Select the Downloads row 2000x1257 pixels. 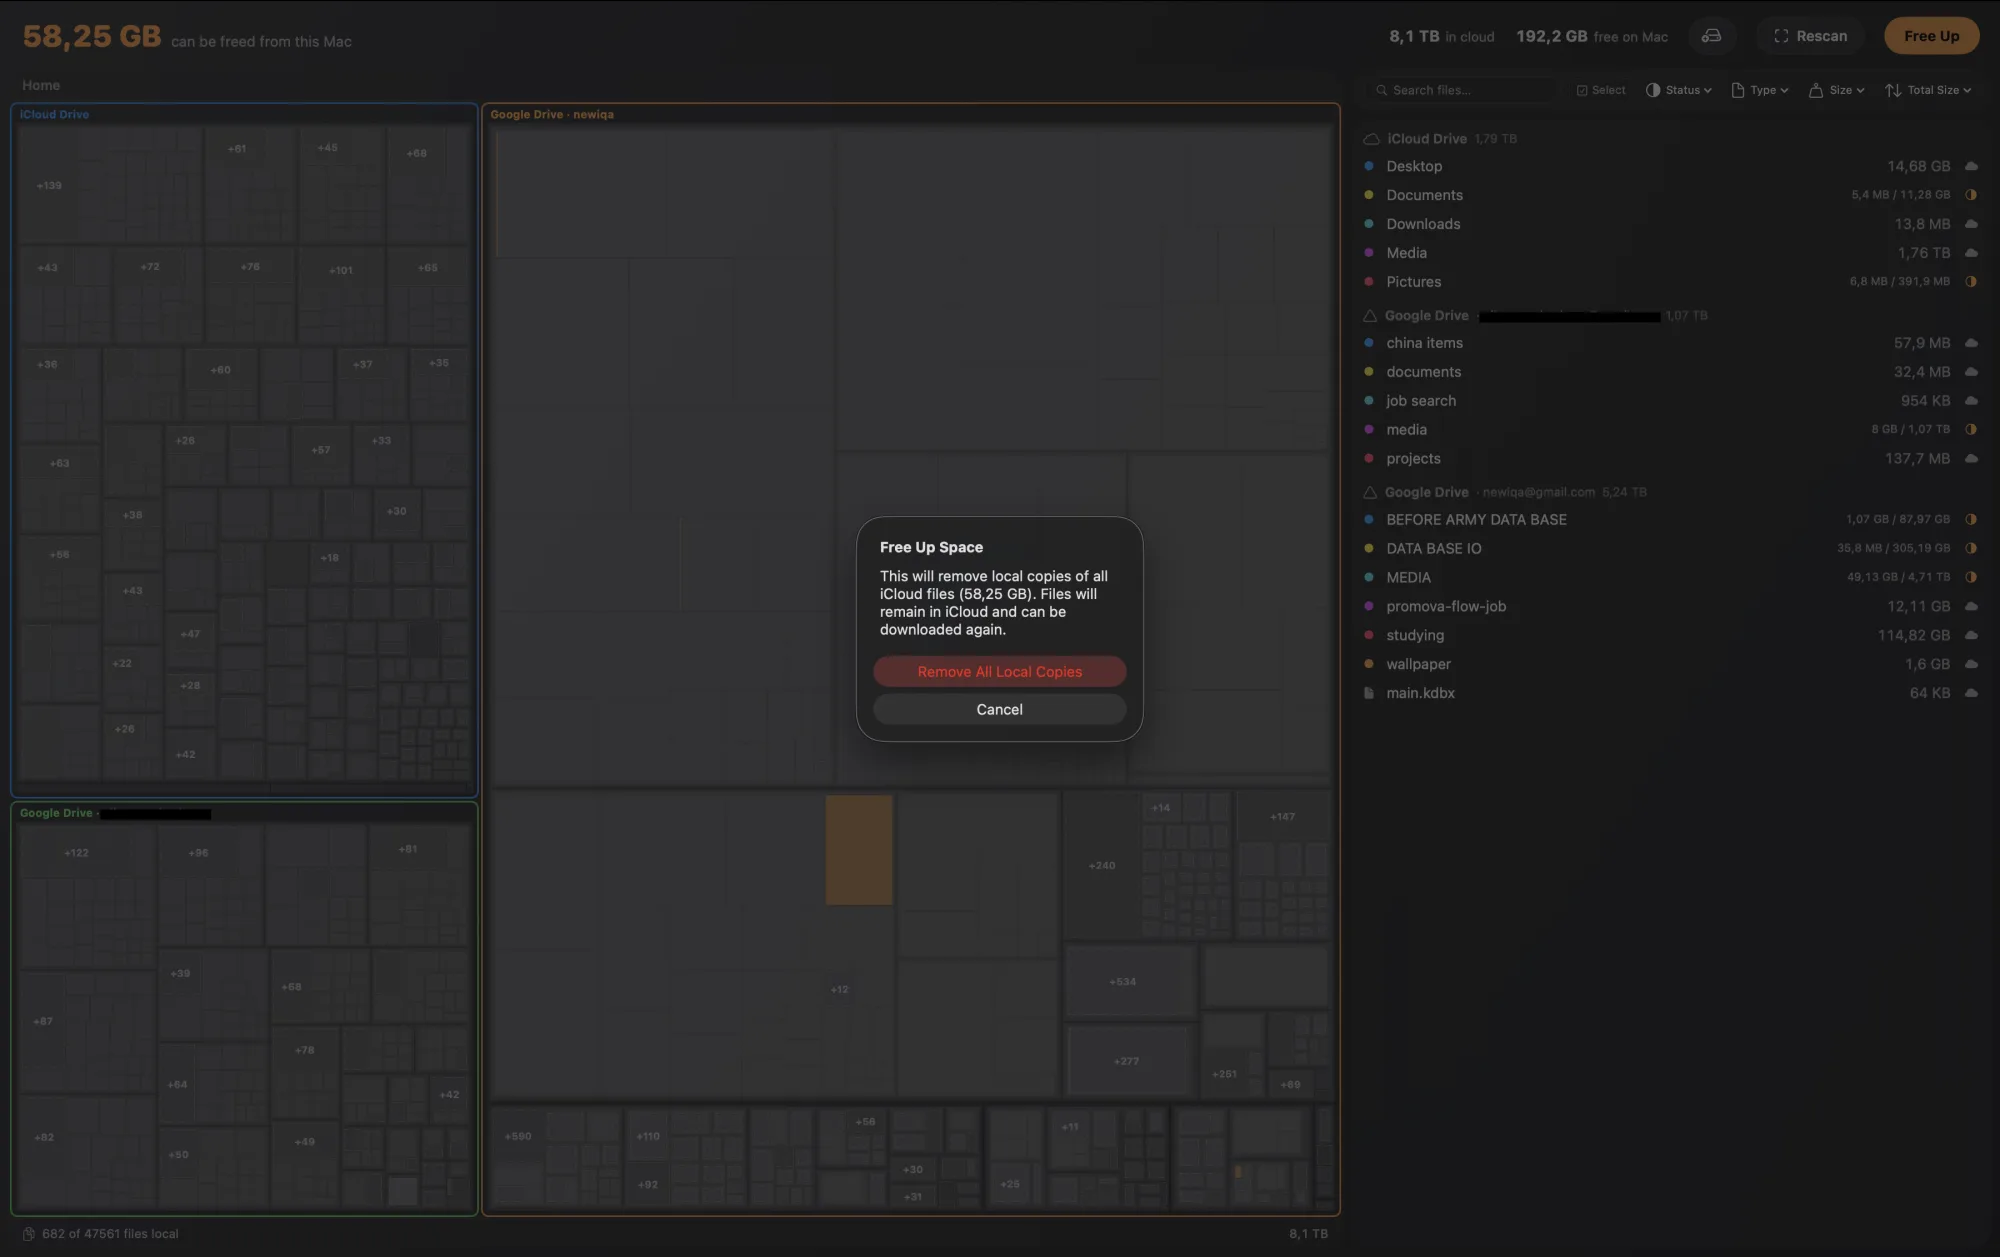pos(1671,224)
